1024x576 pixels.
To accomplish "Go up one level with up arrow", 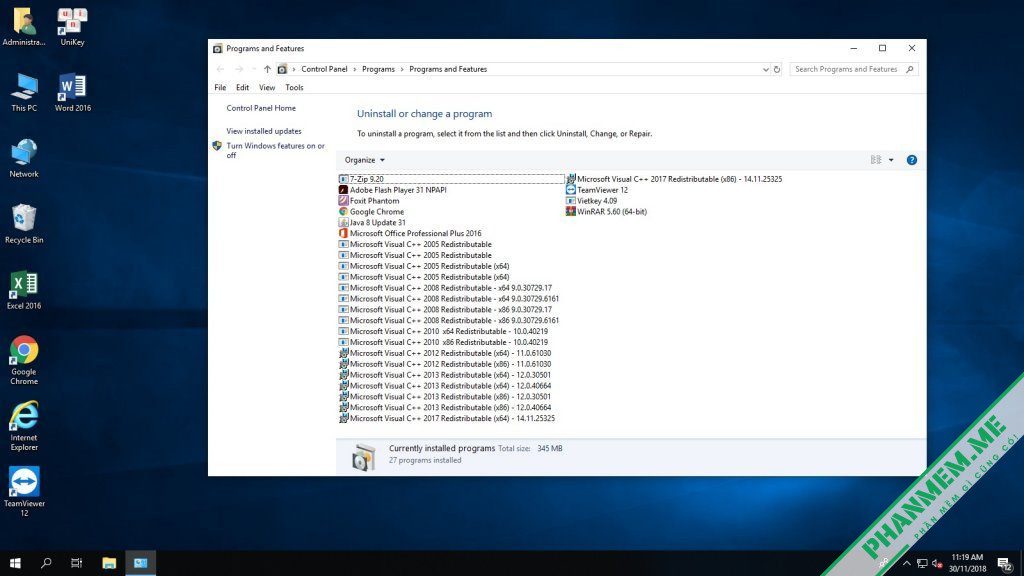I will click(x=267, y=69).
